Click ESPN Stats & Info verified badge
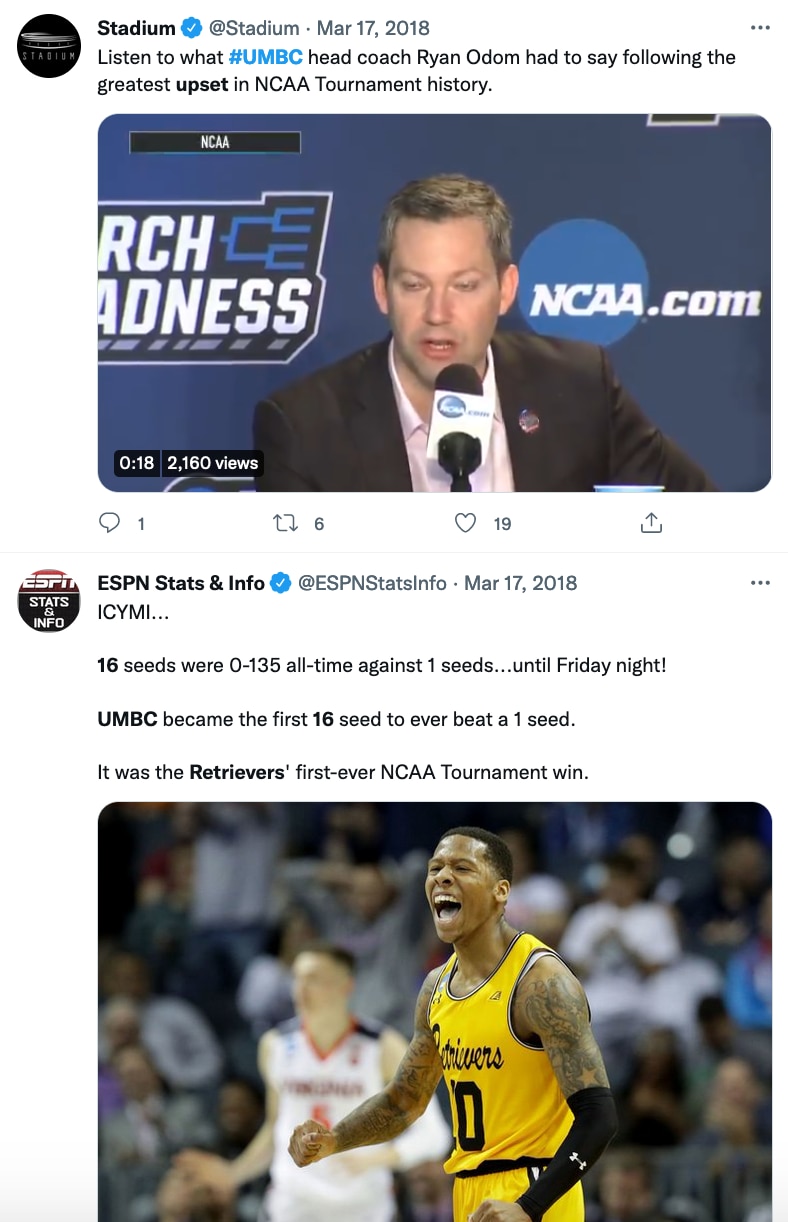788x1222 pixels. [281, 583]
